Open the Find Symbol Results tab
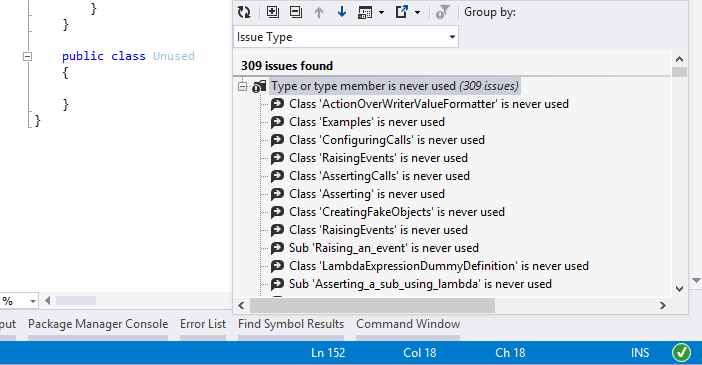 click(x=291, y=324)
